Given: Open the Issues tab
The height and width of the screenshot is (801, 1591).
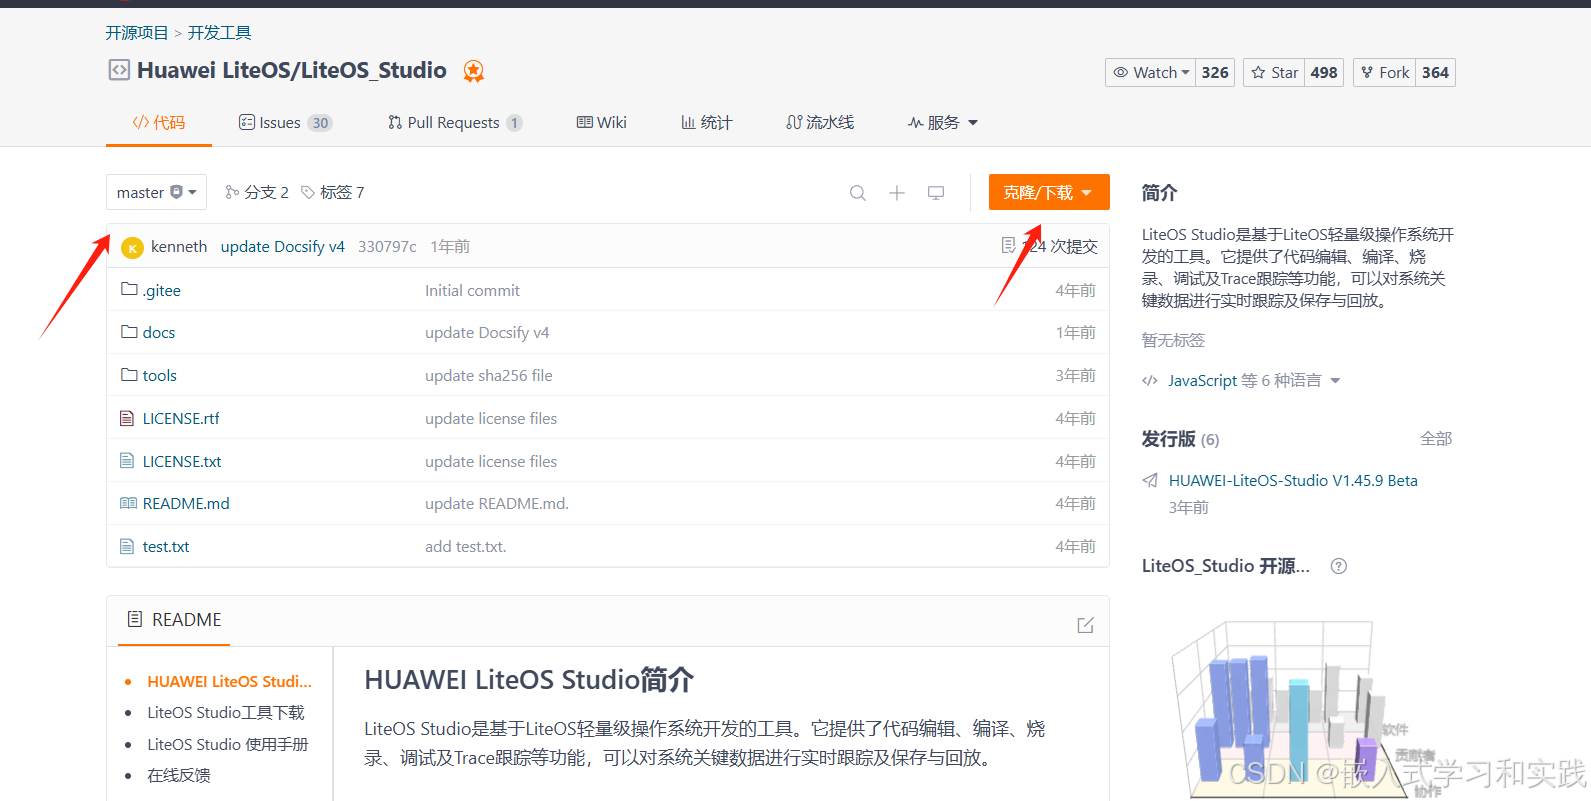Looking at the screenshot, I should pyautogui.click(x=285, y=122).
